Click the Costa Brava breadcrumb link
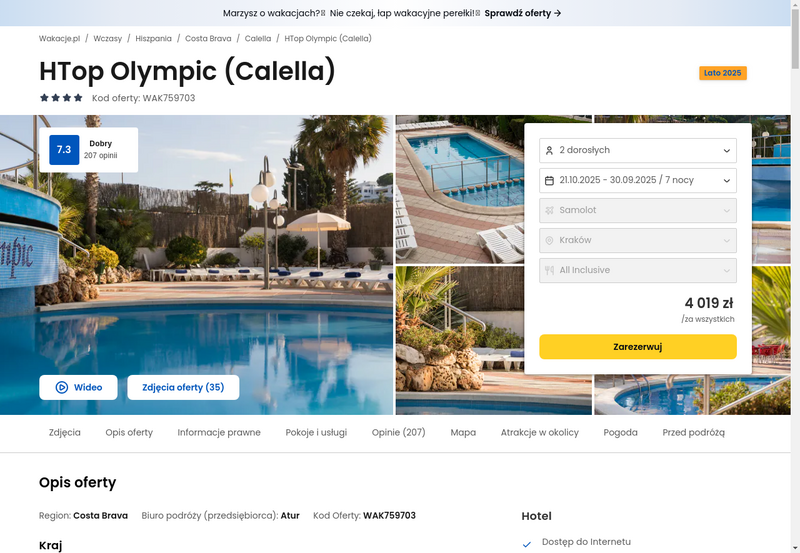Image resolution: width=800 pixels, height=553 pixels. tap(208, 38)
